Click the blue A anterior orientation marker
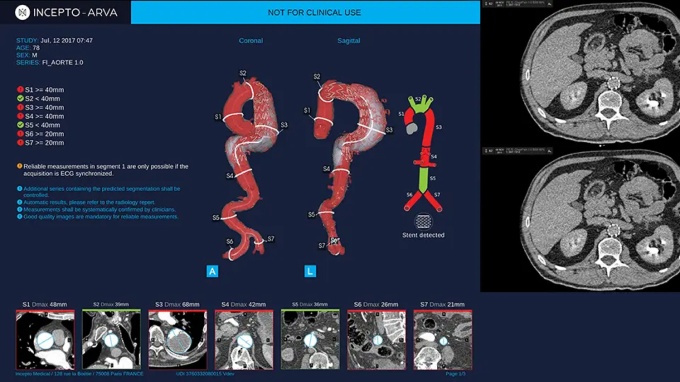 212,271
